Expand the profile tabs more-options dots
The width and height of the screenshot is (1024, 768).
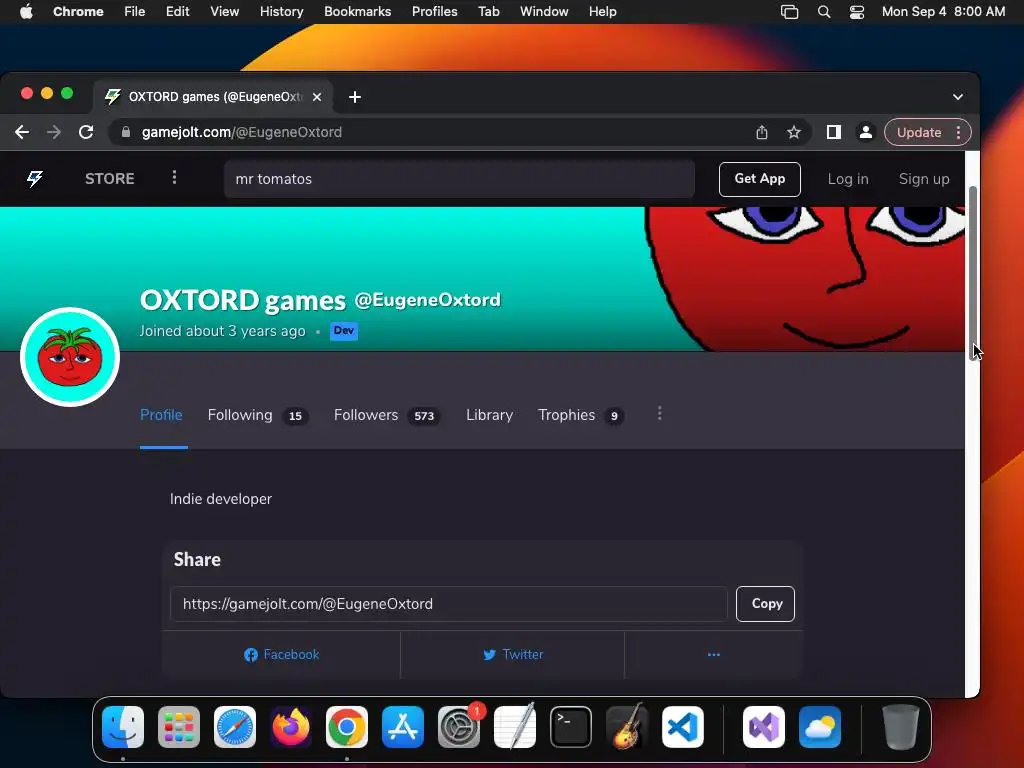pos(660,413)
